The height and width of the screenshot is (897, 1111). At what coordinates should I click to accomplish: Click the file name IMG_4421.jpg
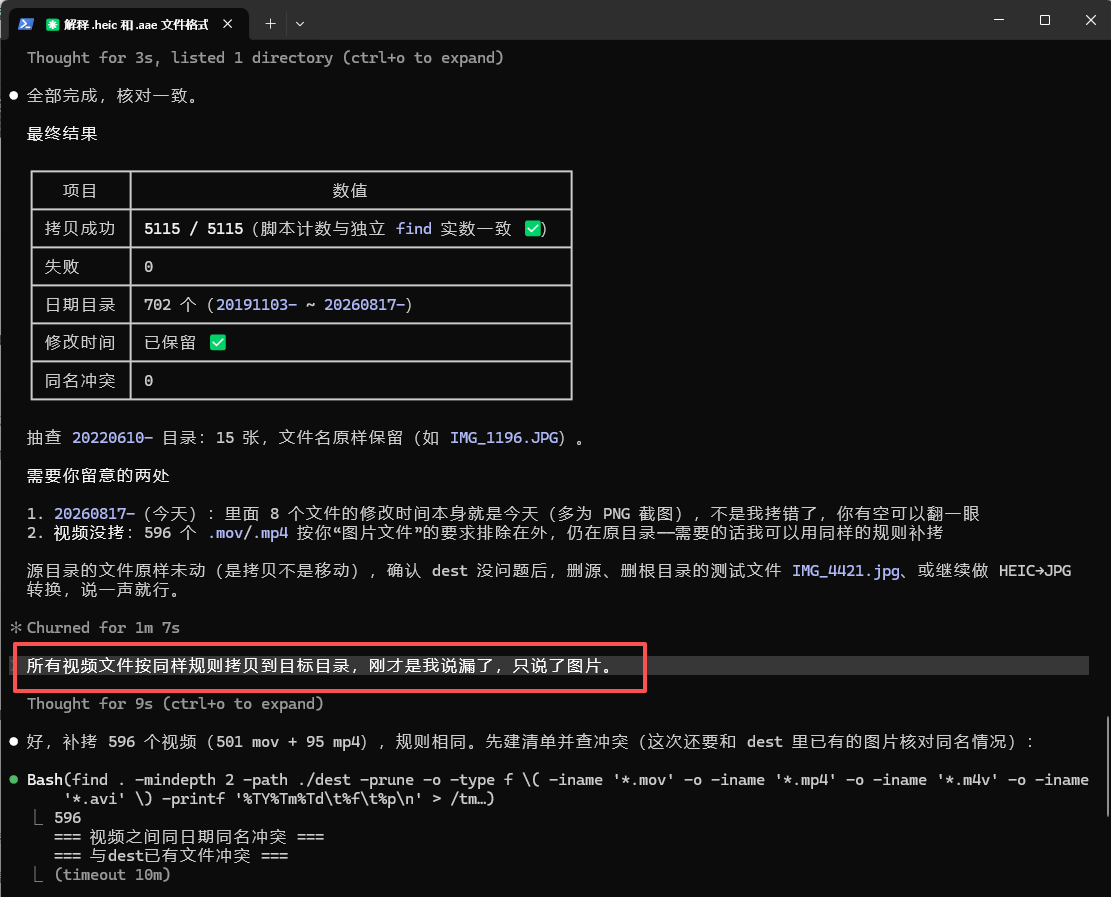[846, 571]
